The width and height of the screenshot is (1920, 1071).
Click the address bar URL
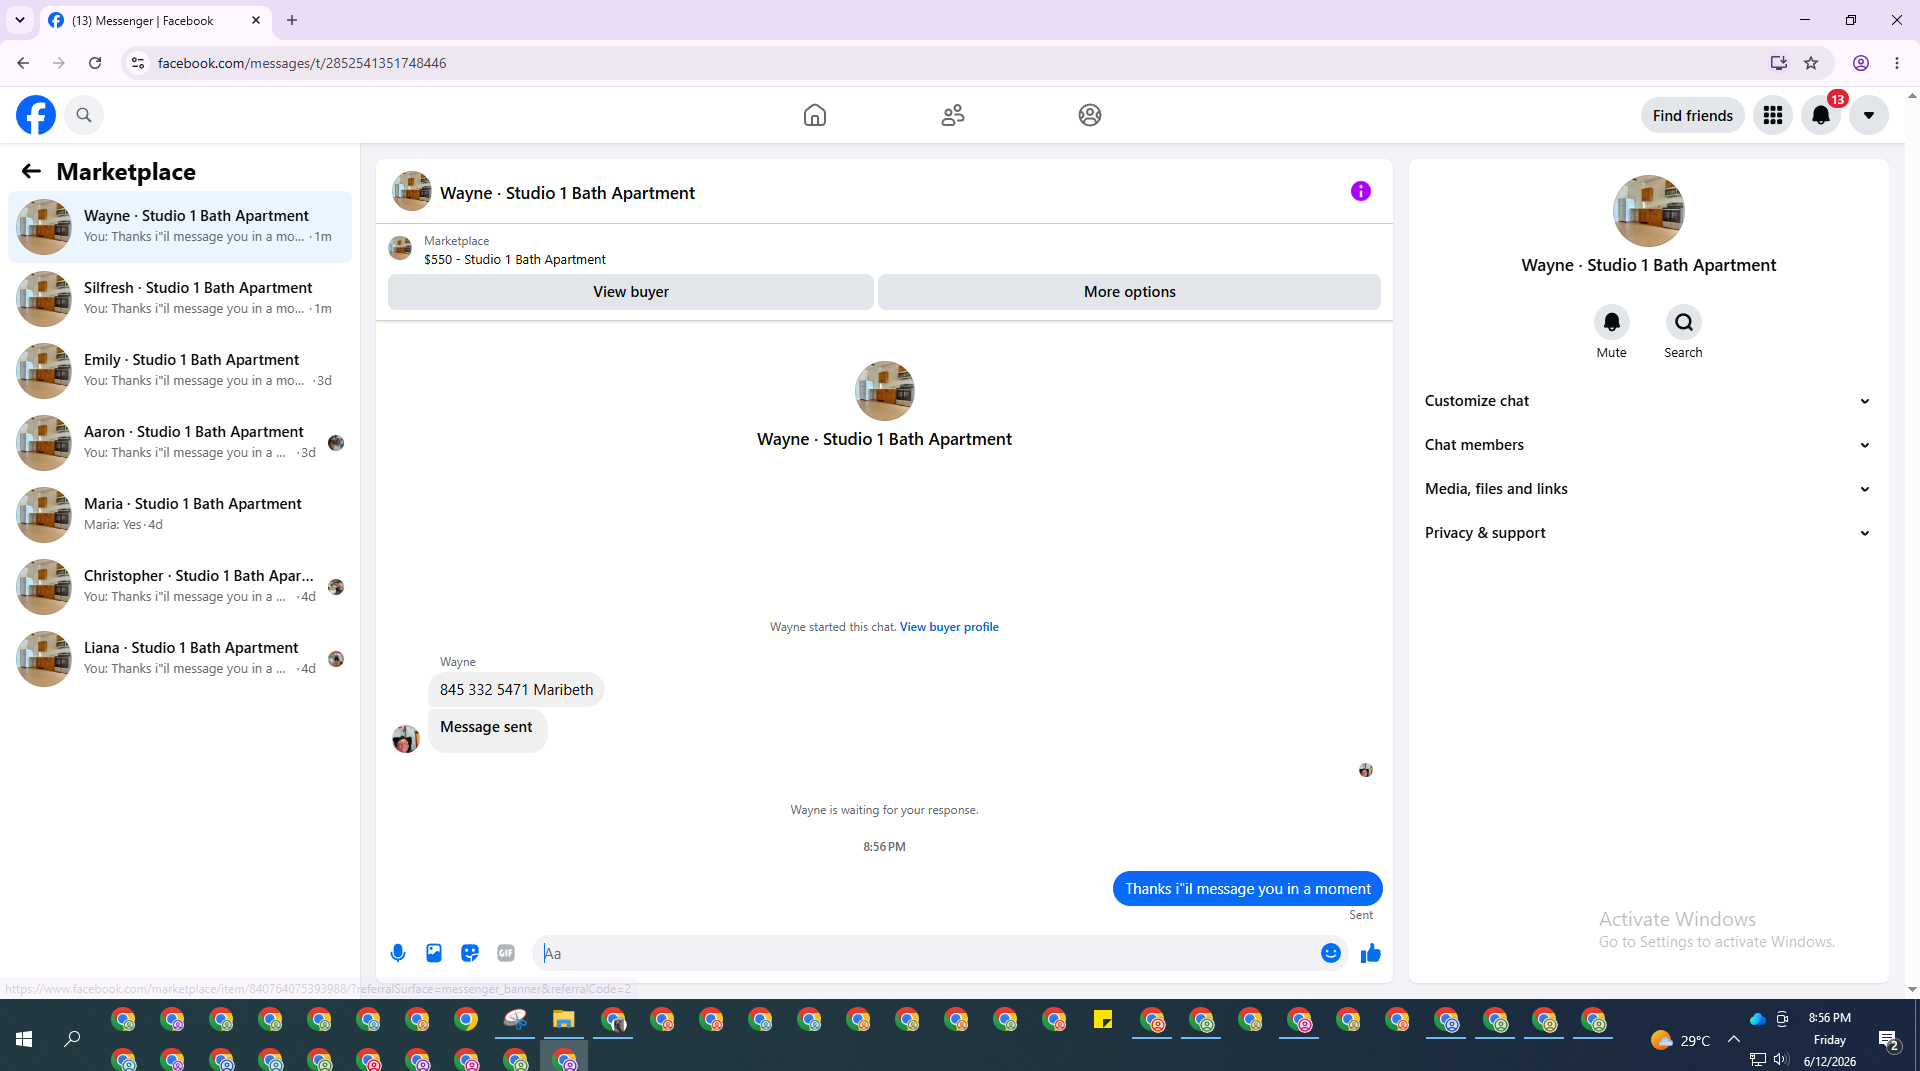[302, 63]
